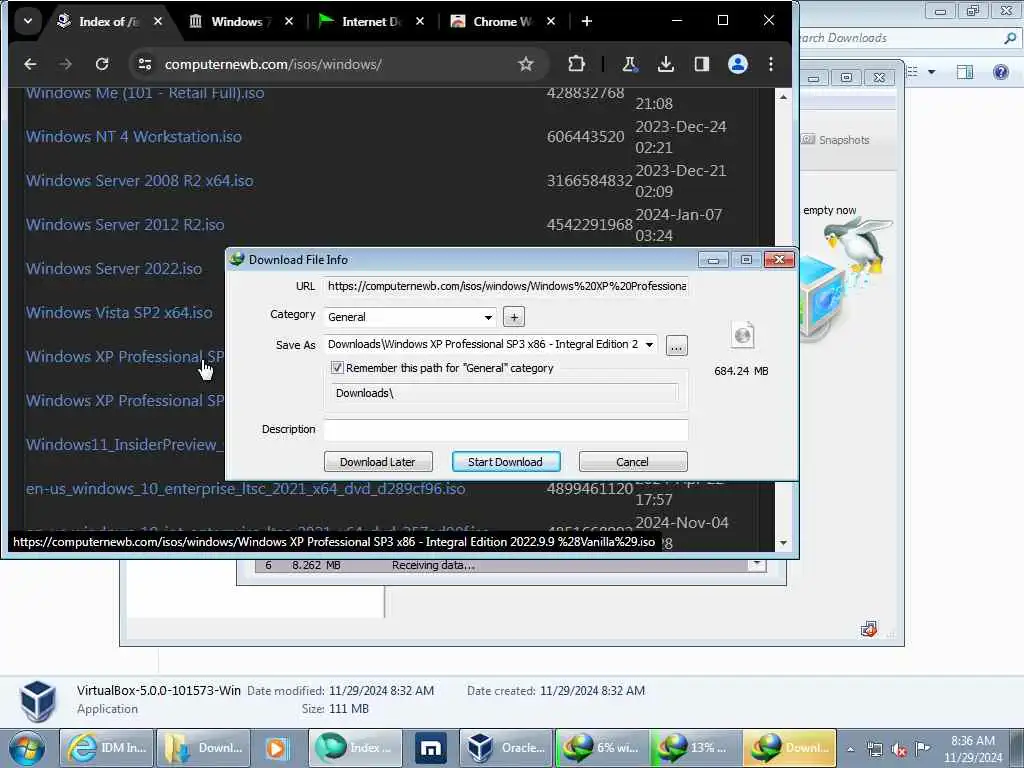Show hidden tray icons arrow
Image resolution: width=1024 pixels, height=768 pixels.
coord(850,750)
